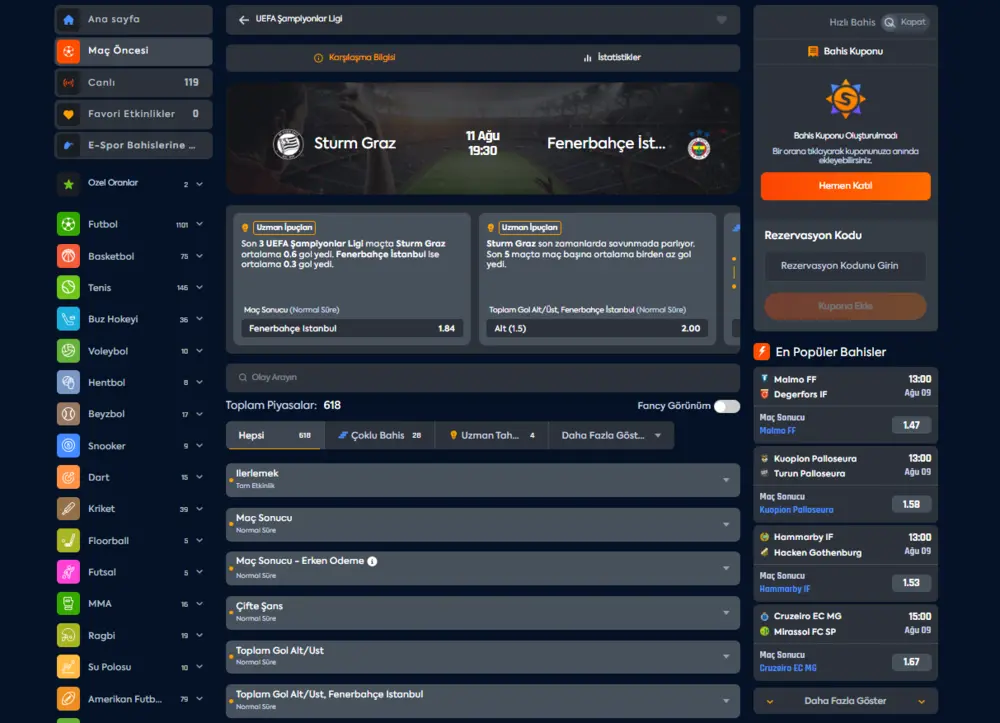Expand the Toplam Gol Alt/Üst market

tap(483, 657)
